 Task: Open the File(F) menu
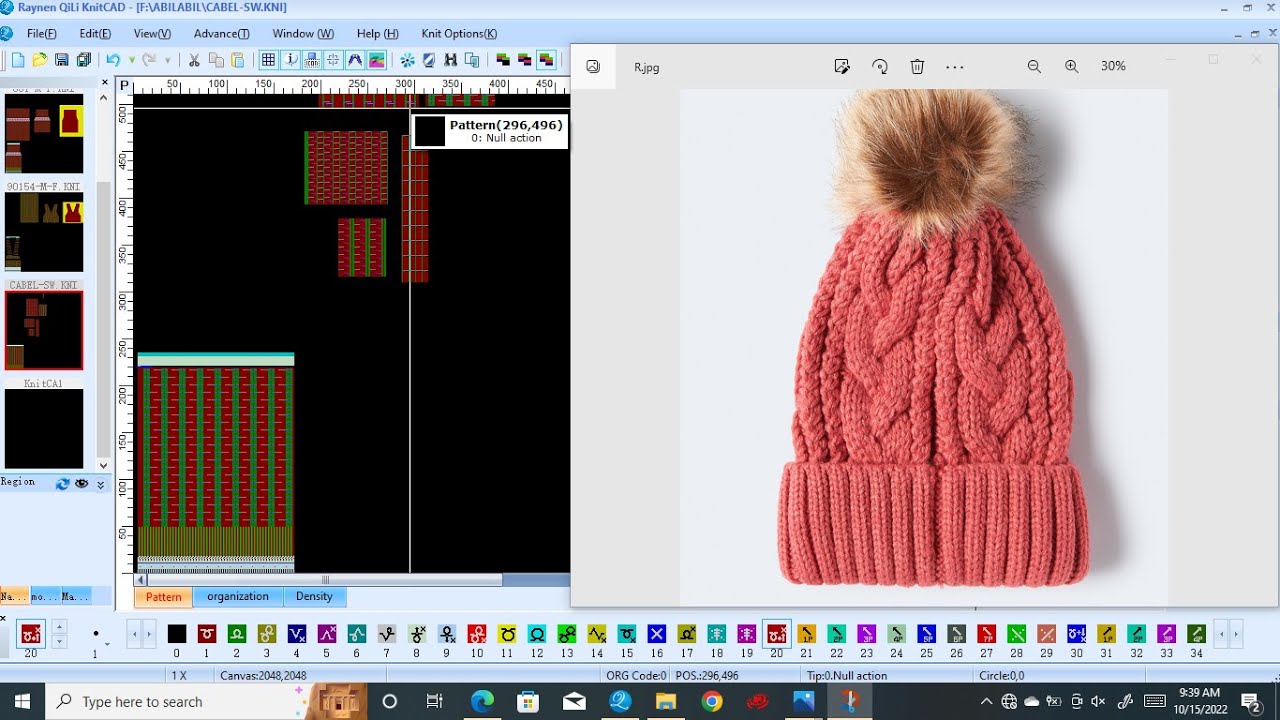coord(42,33)
